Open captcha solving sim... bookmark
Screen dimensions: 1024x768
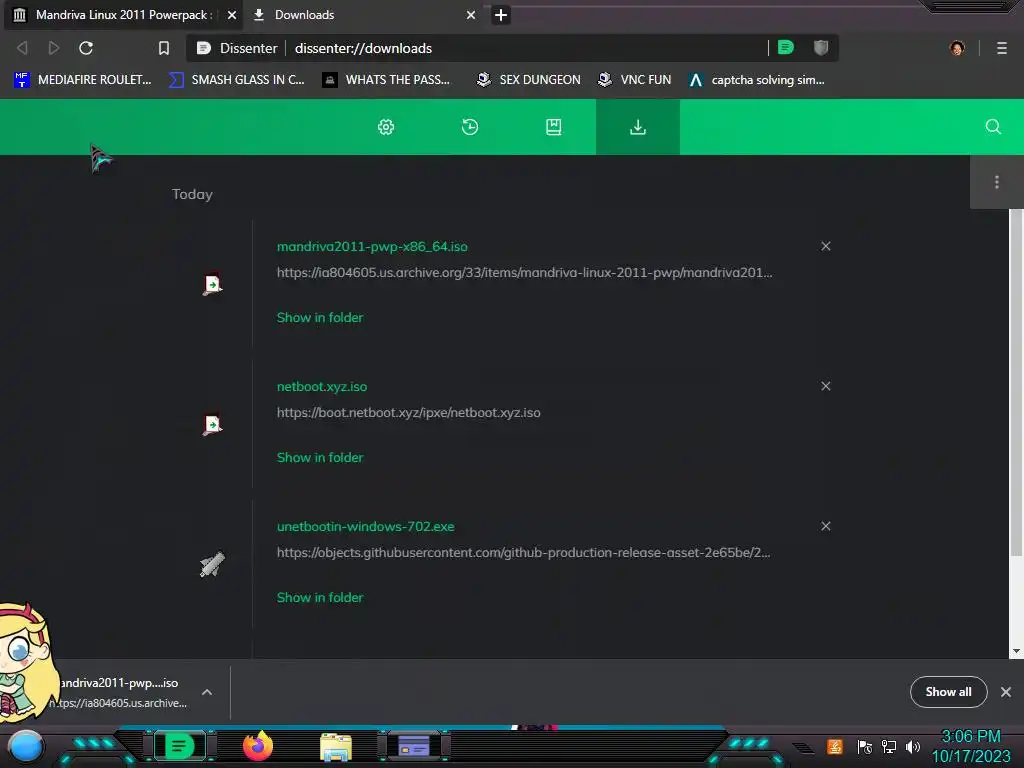[757, 80]
